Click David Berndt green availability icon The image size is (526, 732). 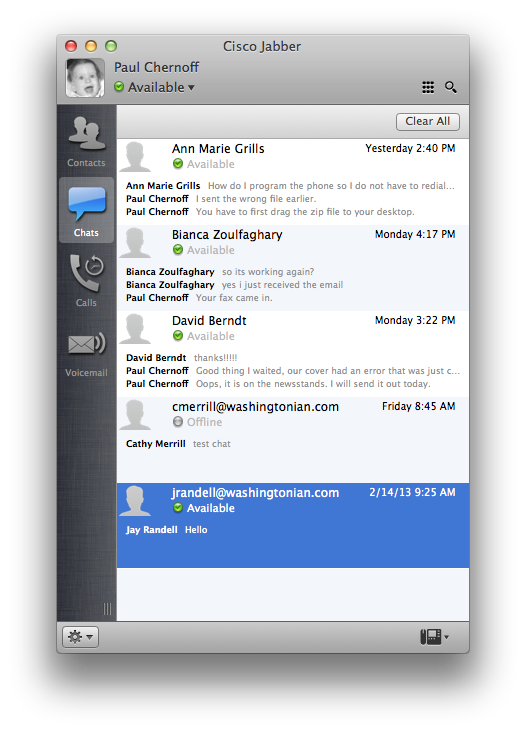pyautogui.click(x=178, y=336)
